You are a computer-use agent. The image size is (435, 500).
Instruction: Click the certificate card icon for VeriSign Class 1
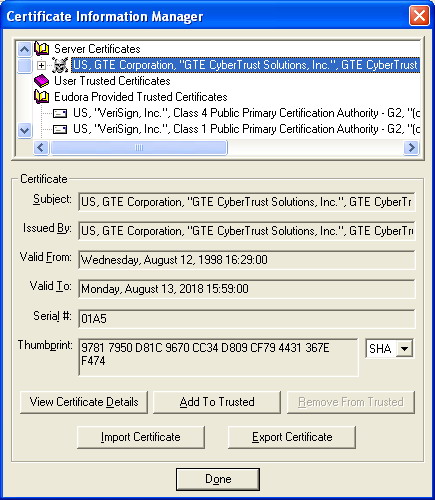(60, 129)
